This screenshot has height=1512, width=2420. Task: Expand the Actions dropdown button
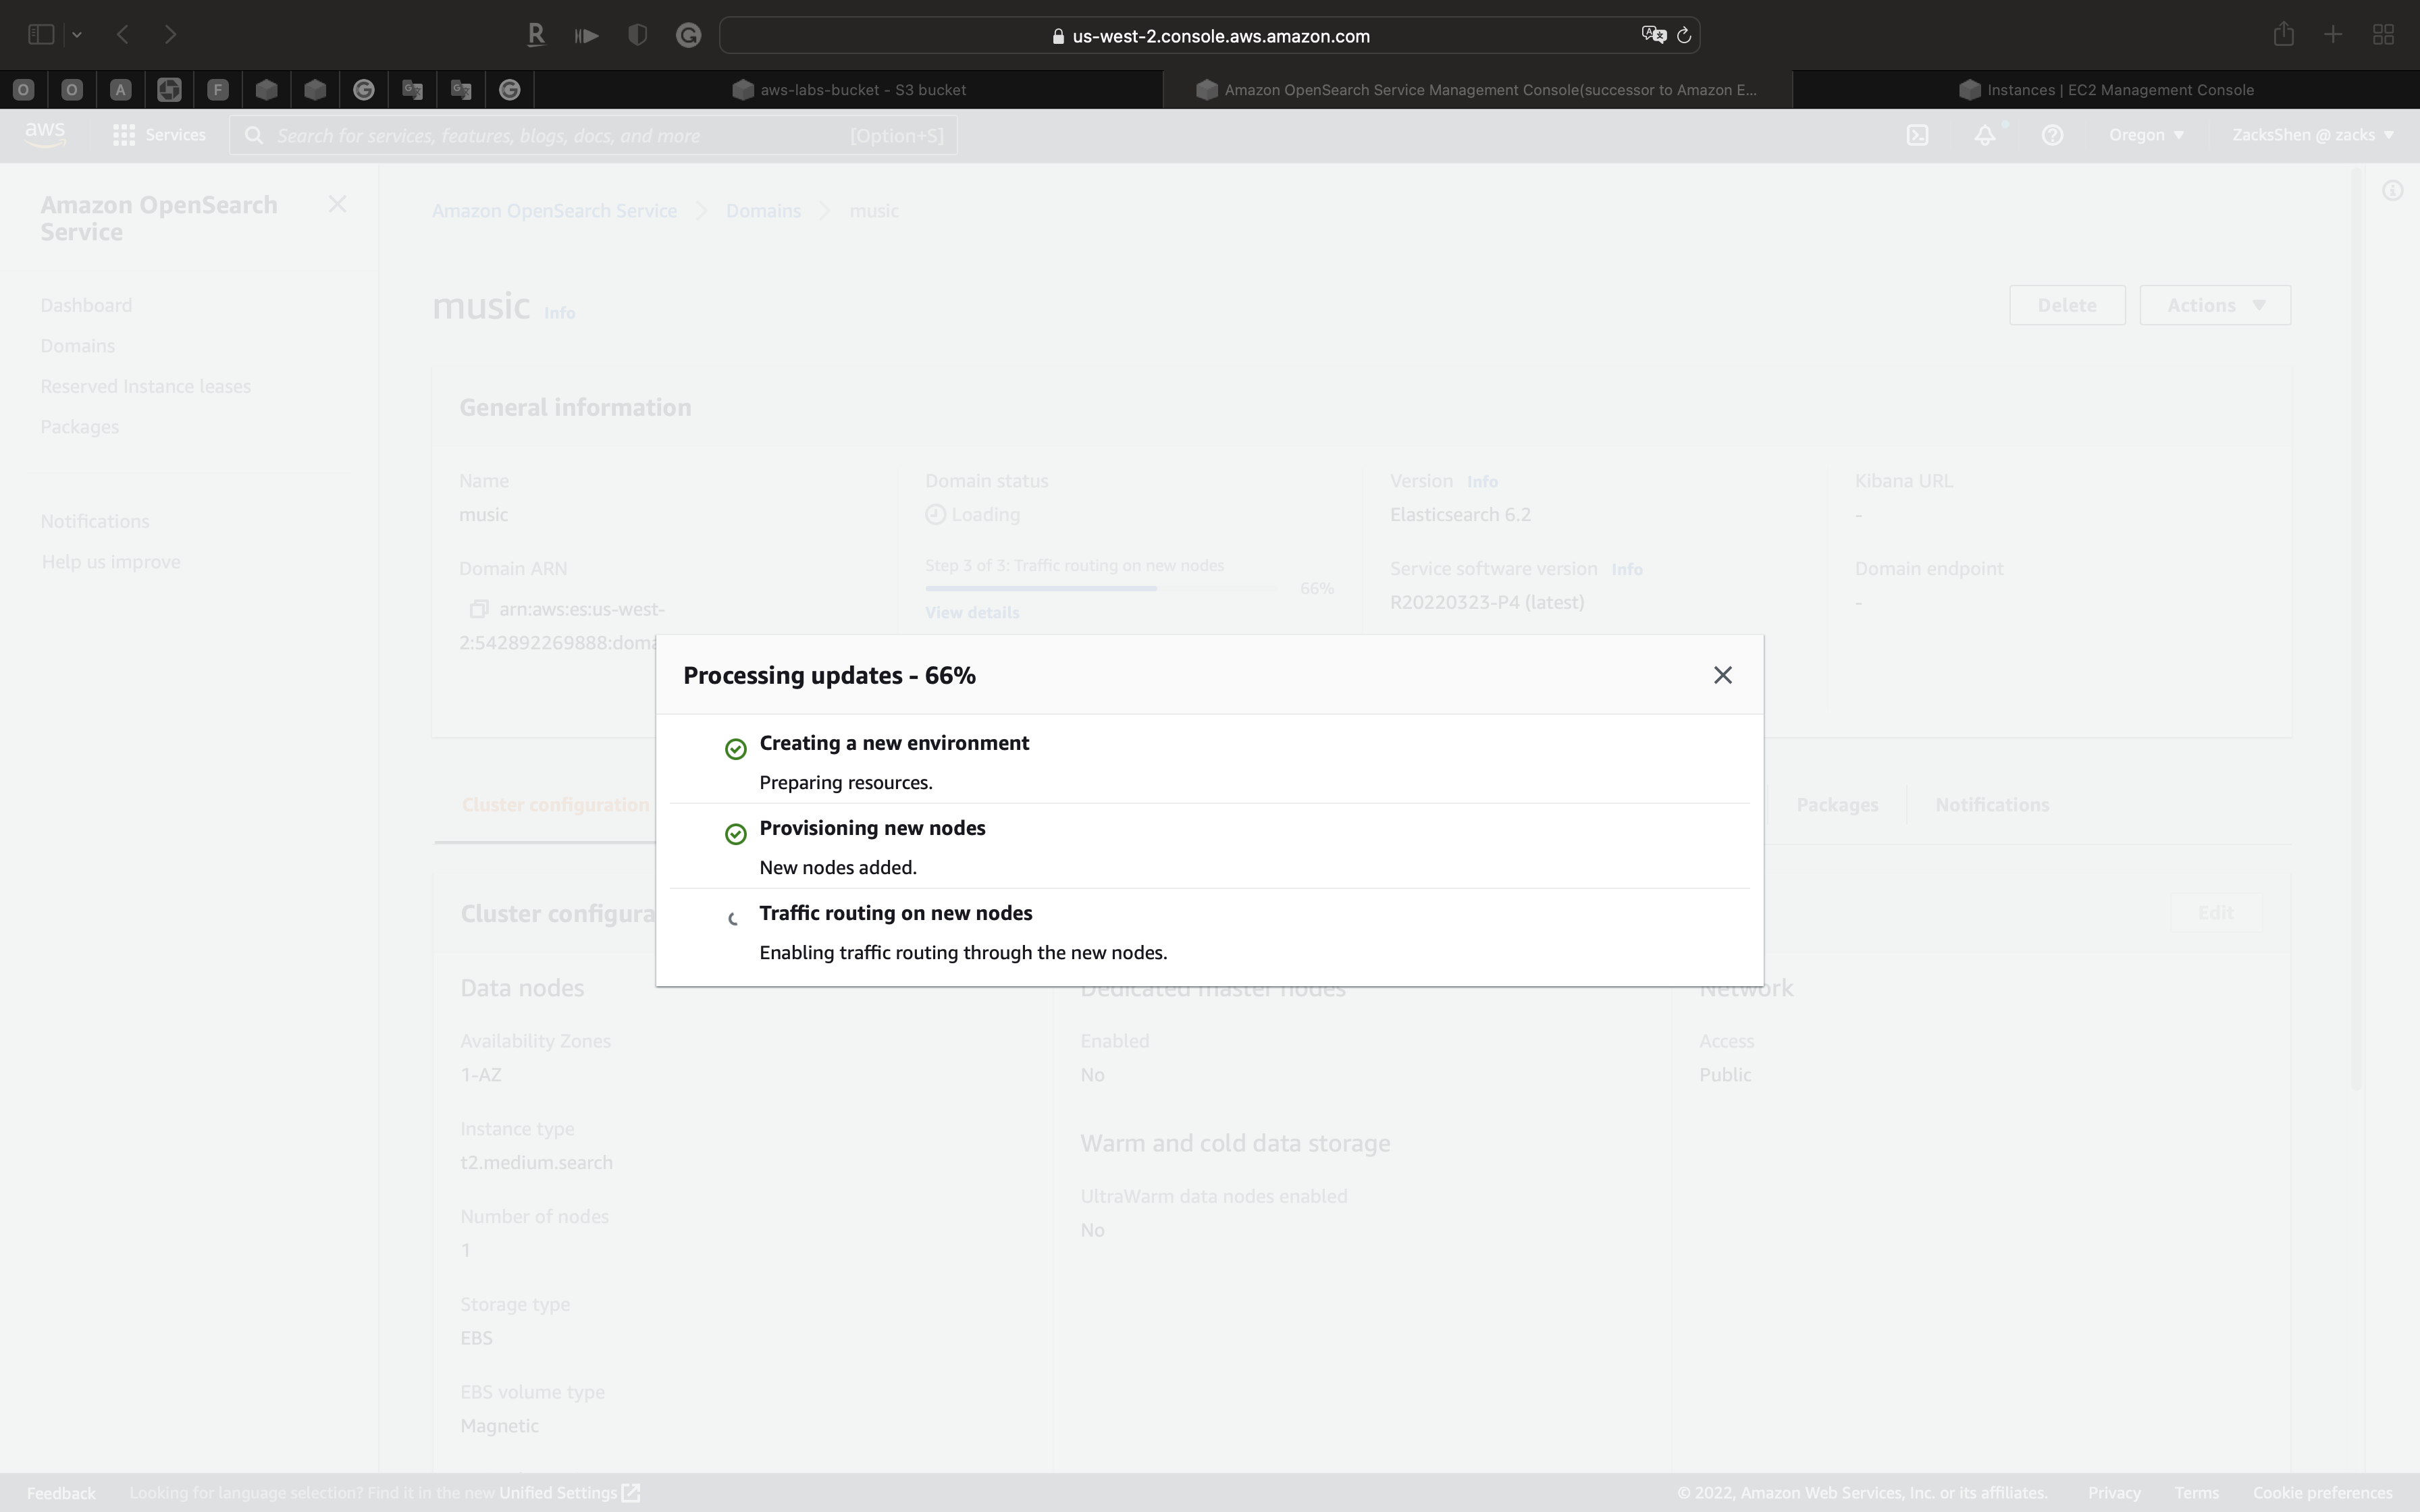(2215, 305)
